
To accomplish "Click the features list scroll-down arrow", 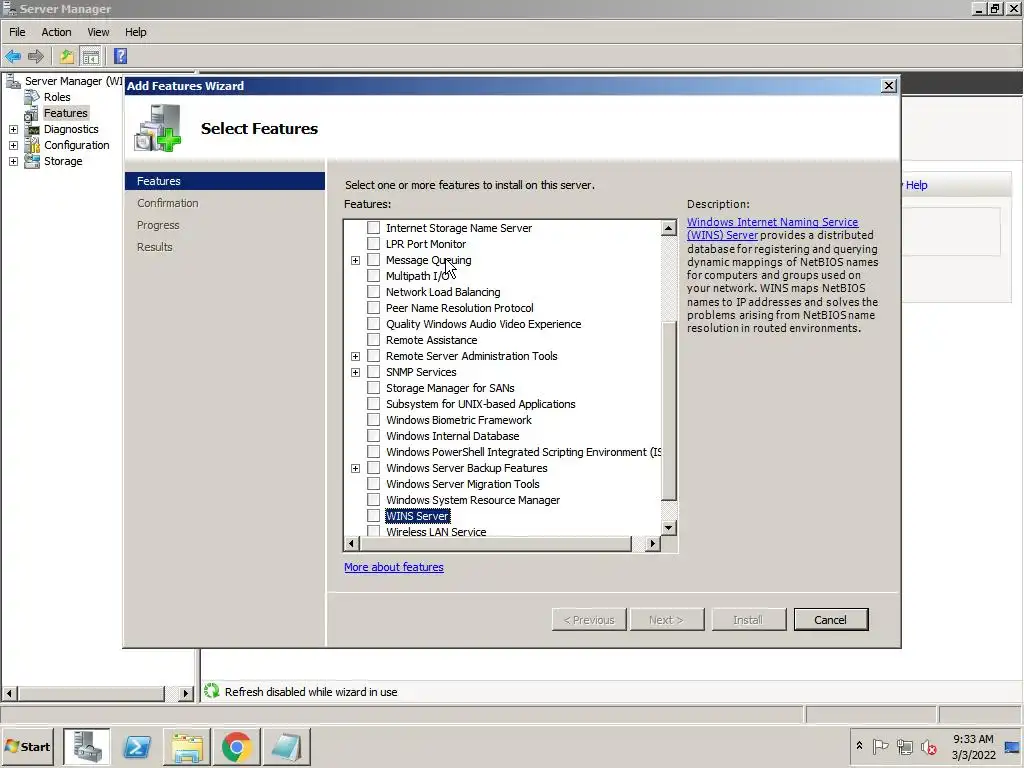I will [x=668, y=528].
